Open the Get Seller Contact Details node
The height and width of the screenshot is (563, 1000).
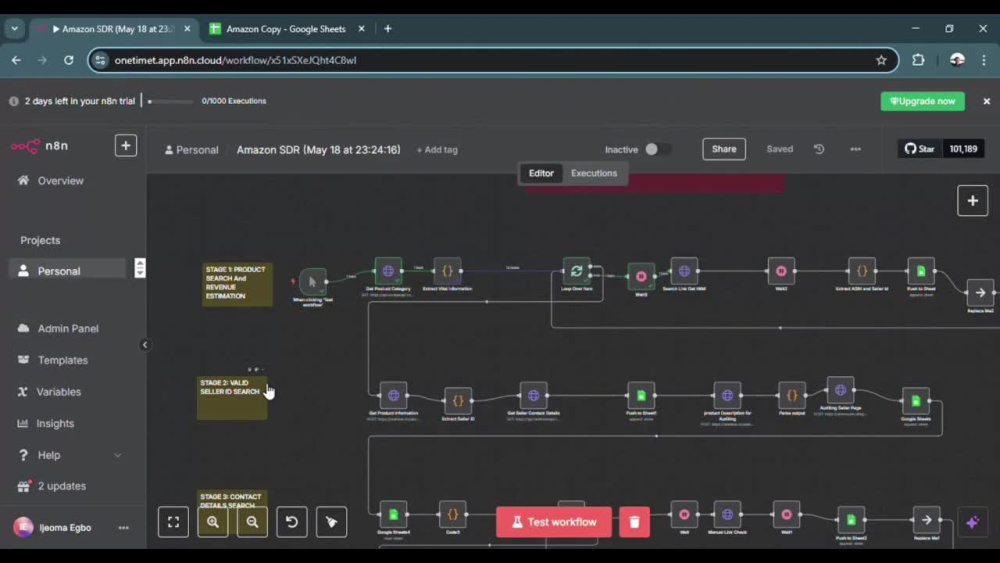point(533,395)
